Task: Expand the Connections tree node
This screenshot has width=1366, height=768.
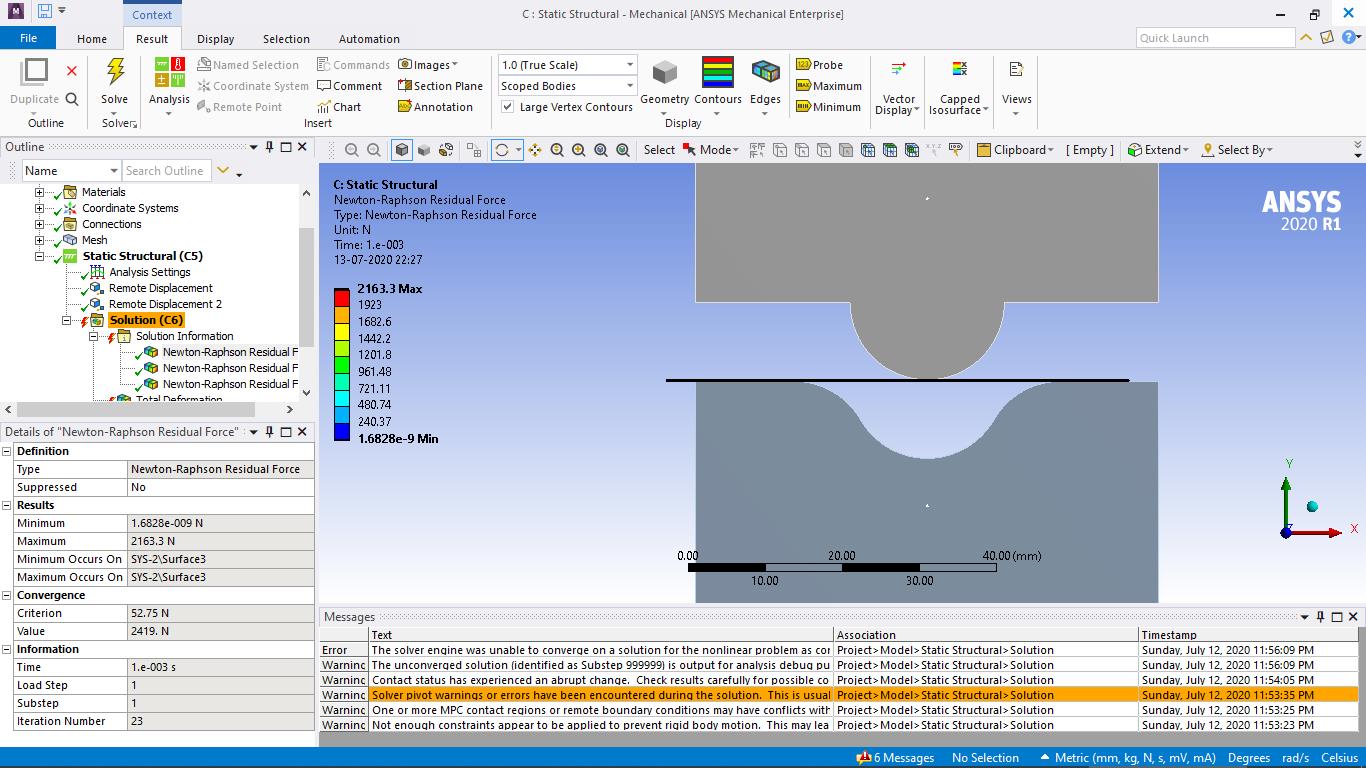Action: coord(40,224)
